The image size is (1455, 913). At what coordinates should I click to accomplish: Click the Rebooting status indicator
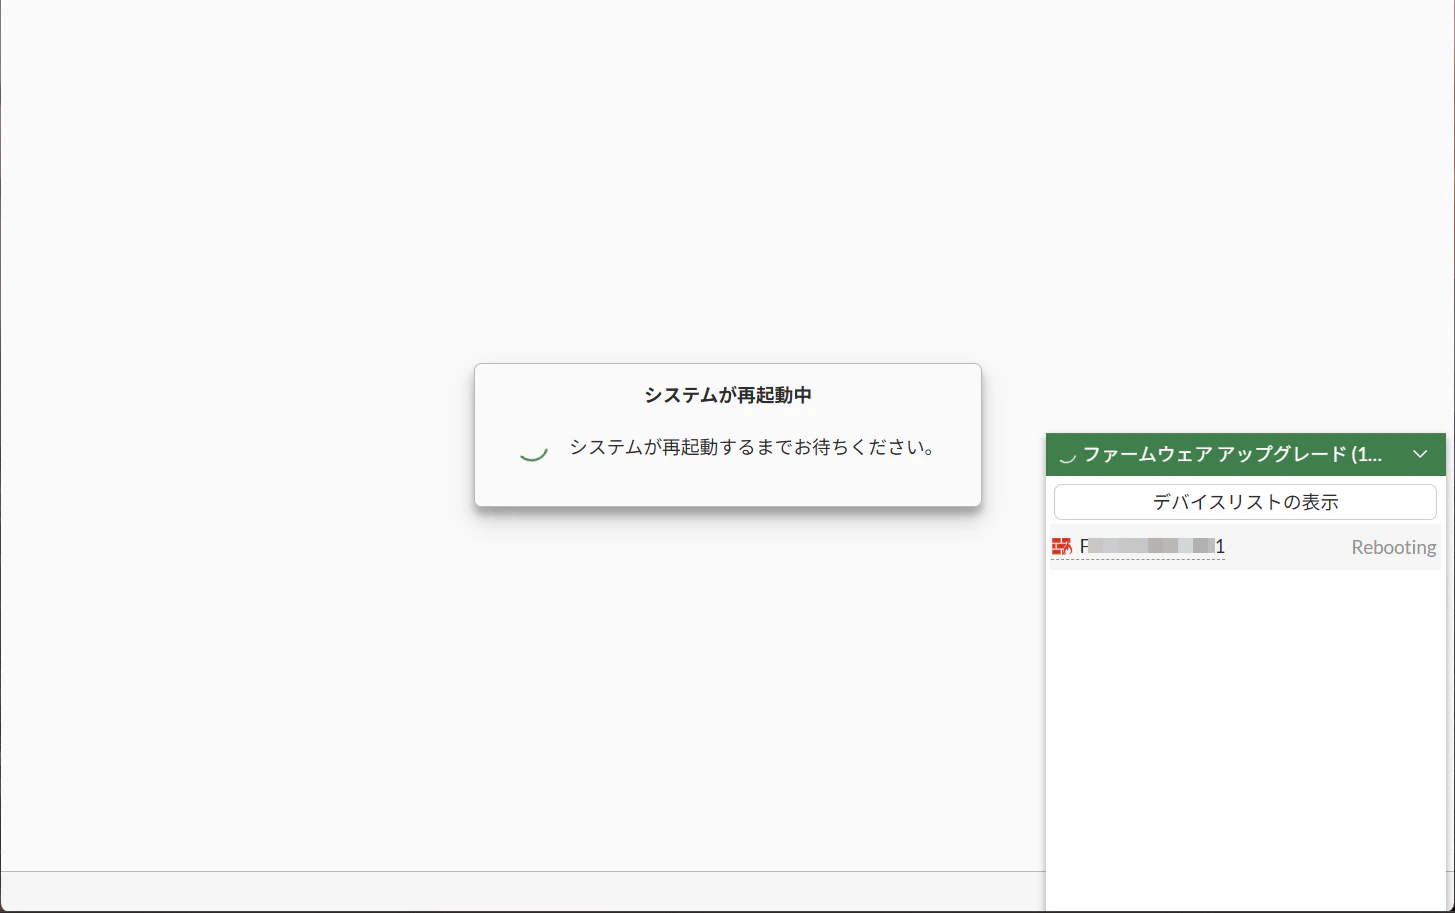pos(1392,546)
